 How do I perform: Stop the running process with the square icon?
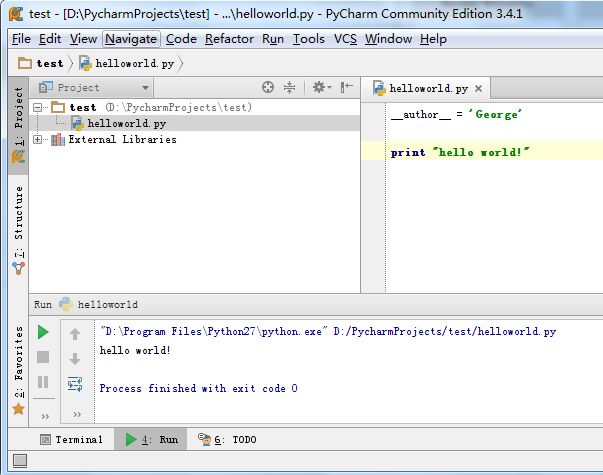click(43, 357)
